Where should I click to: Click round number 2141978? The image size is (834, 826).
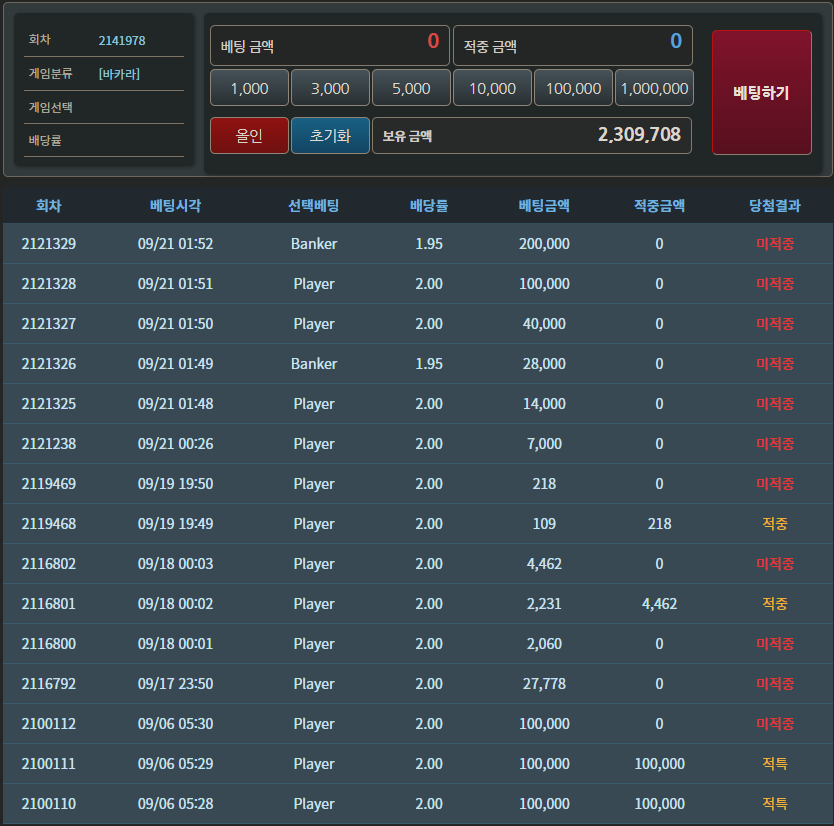click(122, 40)
